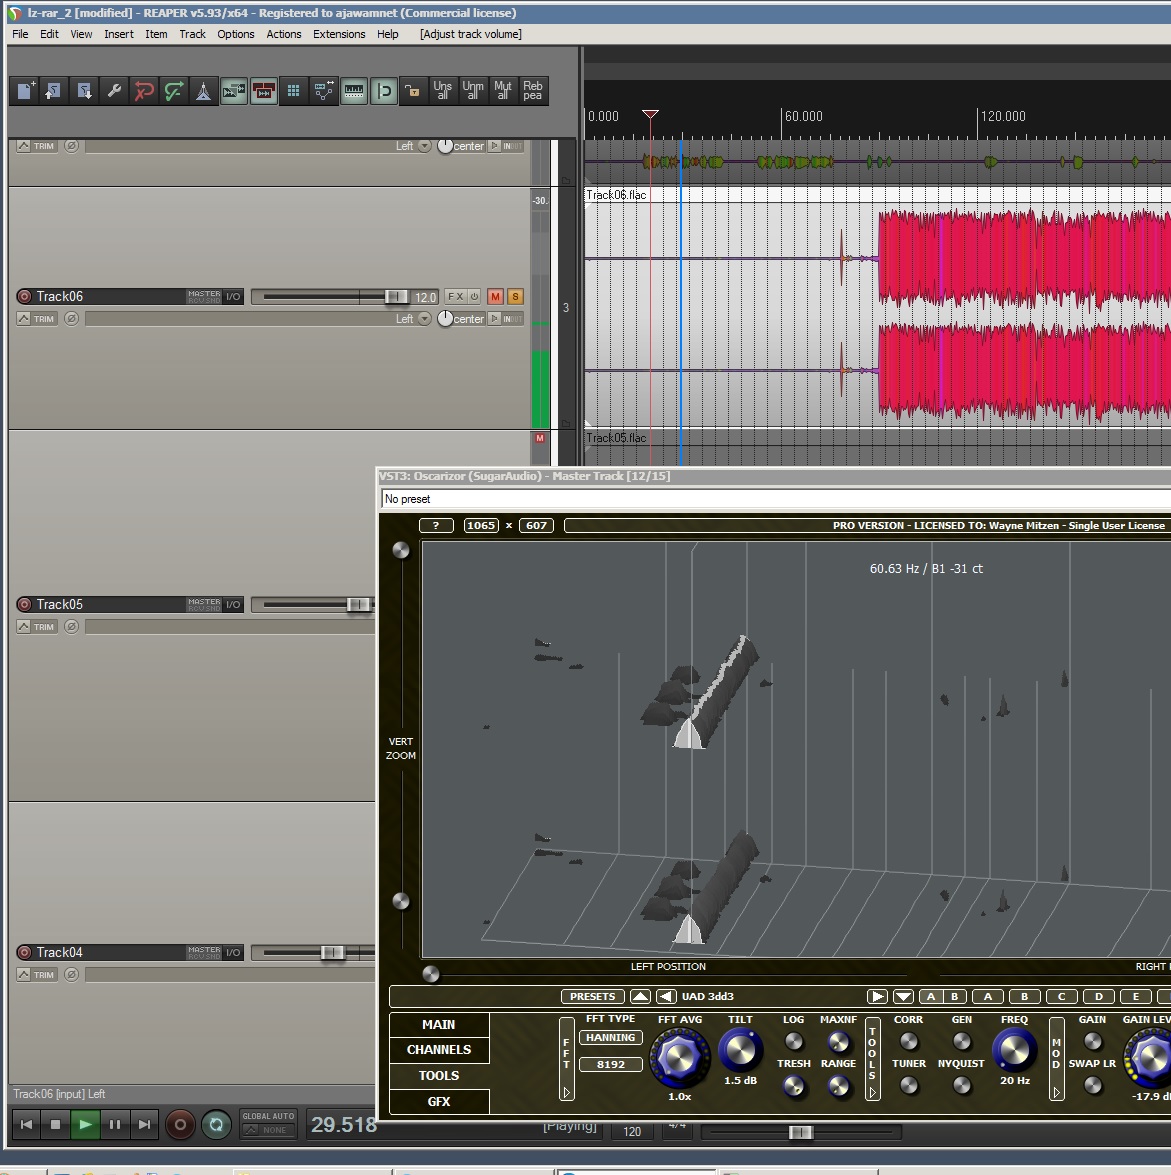Toggle the ripple editing ruler icon

[x=354, y=91]
